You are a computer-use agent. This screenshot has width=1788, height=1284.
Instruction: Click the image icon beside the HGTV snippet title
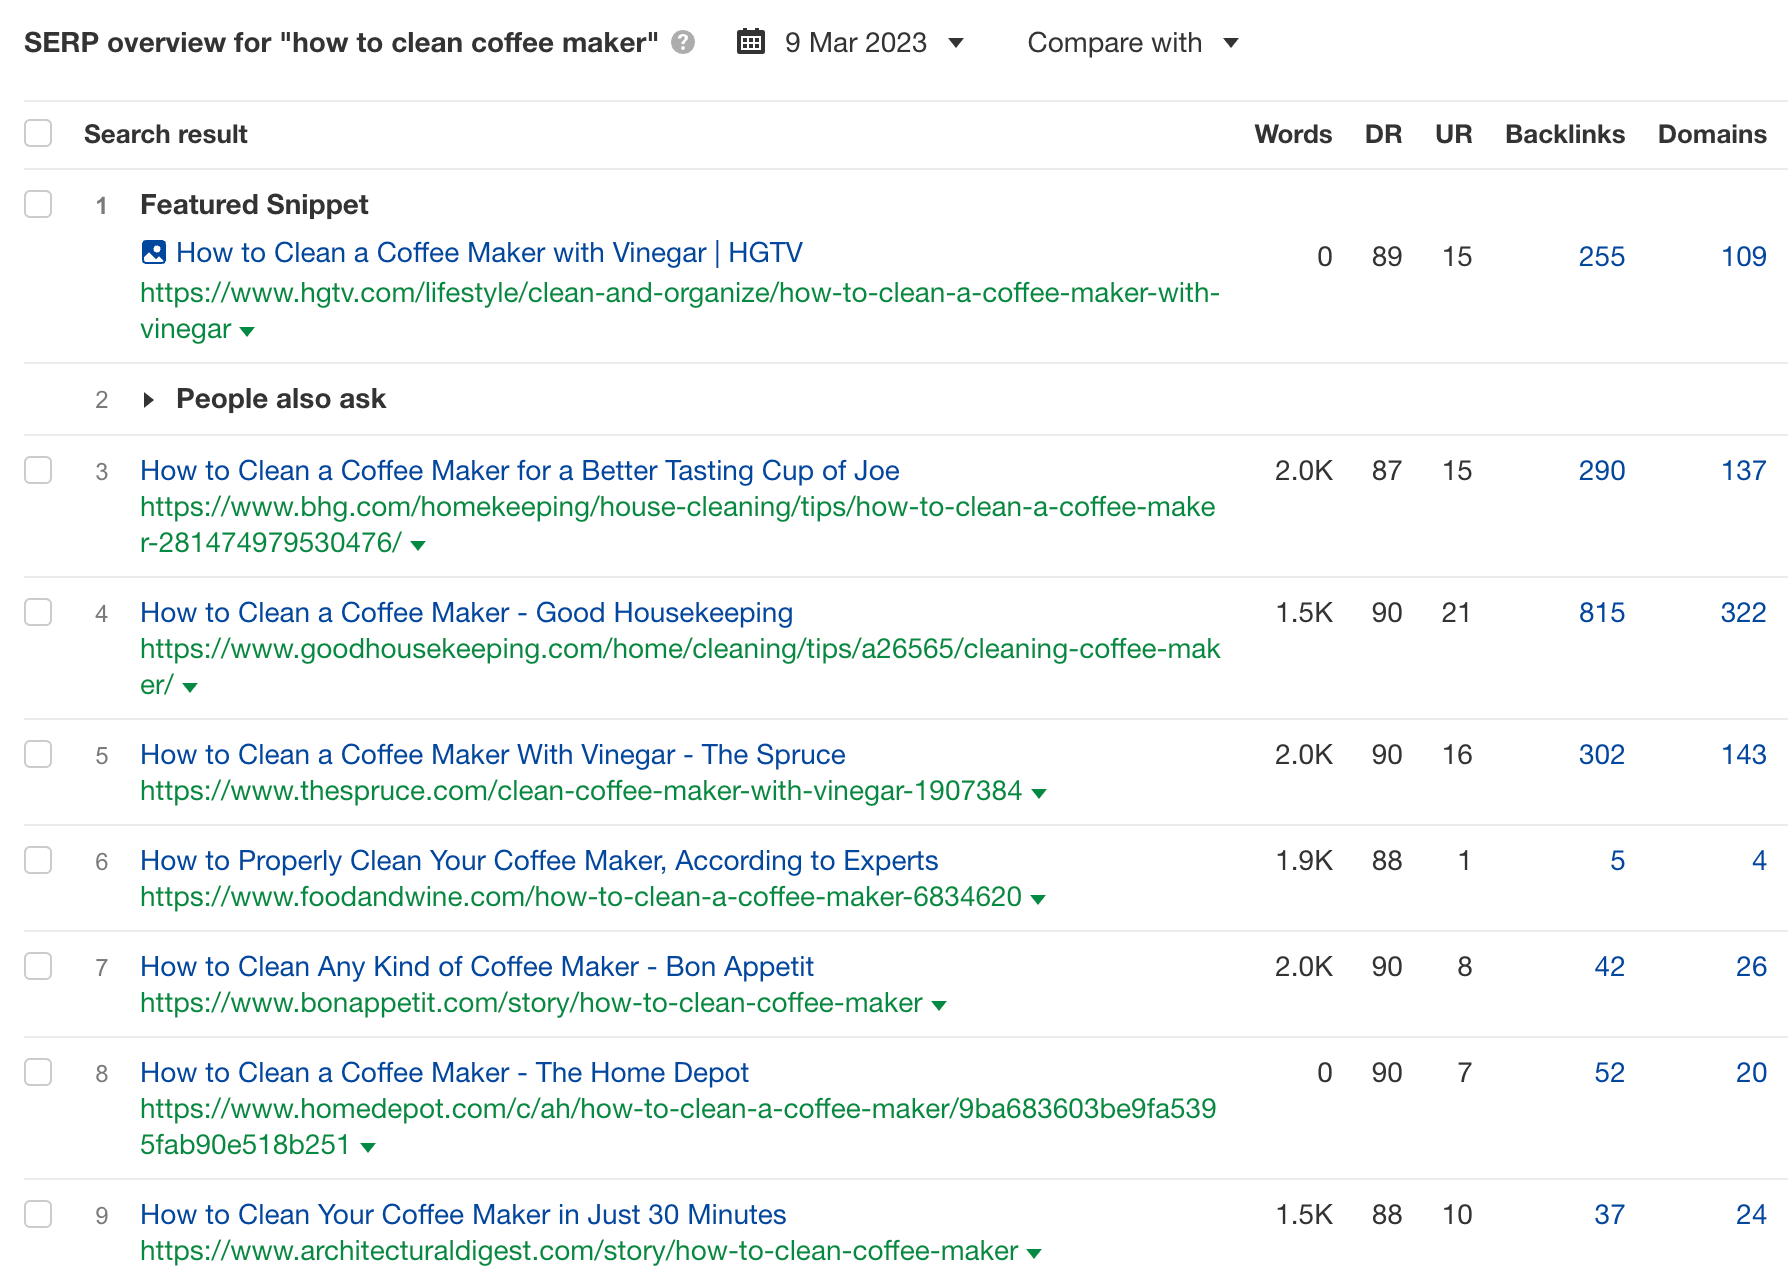pos(154,252)
